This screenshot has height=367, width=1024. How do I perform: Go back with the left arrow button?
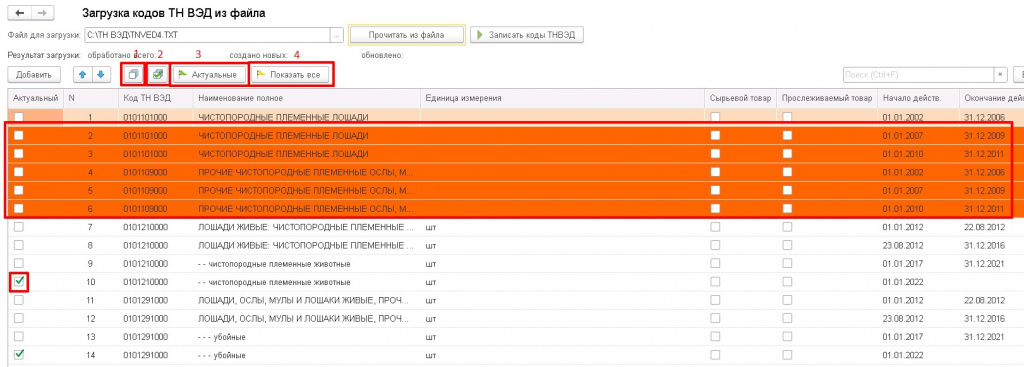coord(19,13)
